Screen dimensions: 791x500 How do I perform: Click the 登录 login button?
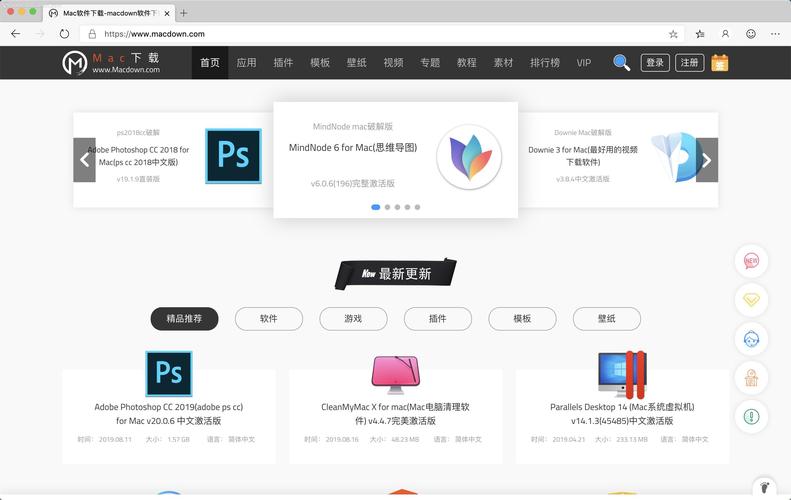point(655,63)
